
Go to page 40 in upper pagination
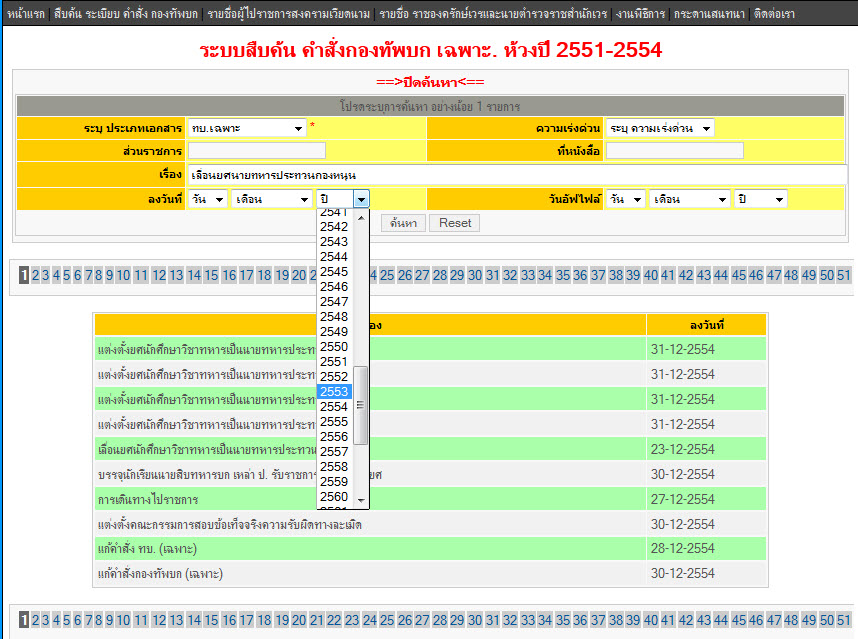(651, 275)
